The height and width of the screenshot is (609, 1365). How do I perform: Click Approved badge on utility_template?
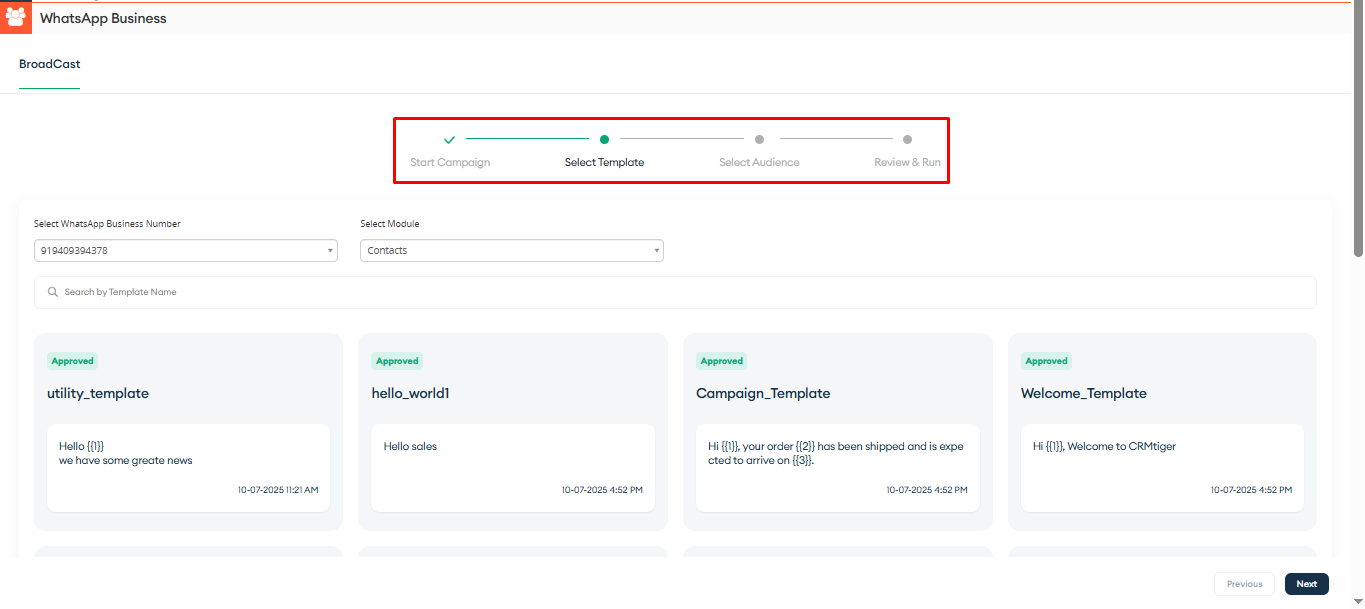tap(72, 361)
